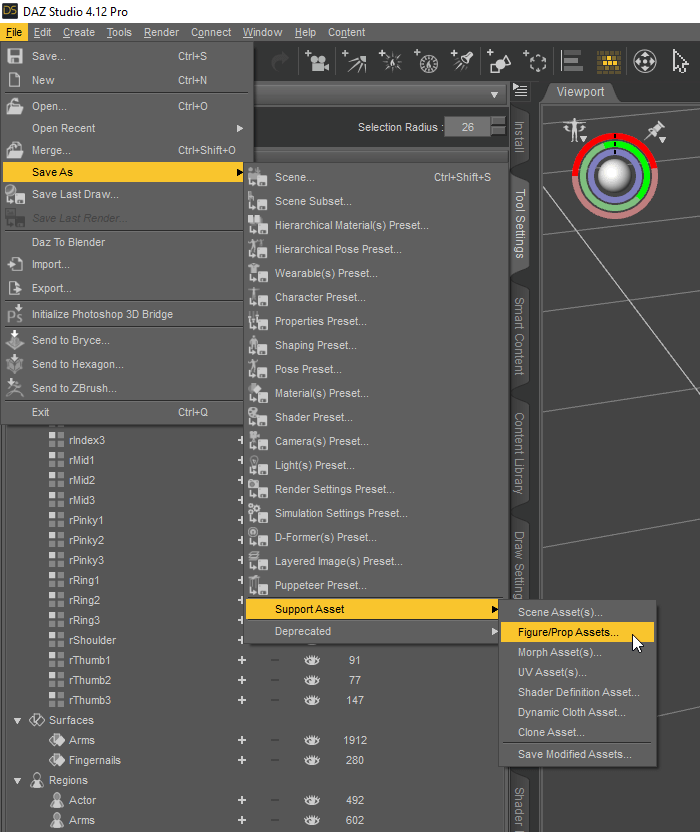Open the Support Asset submenu
Screen dimensions: 700x832
(x=372, y=609)
